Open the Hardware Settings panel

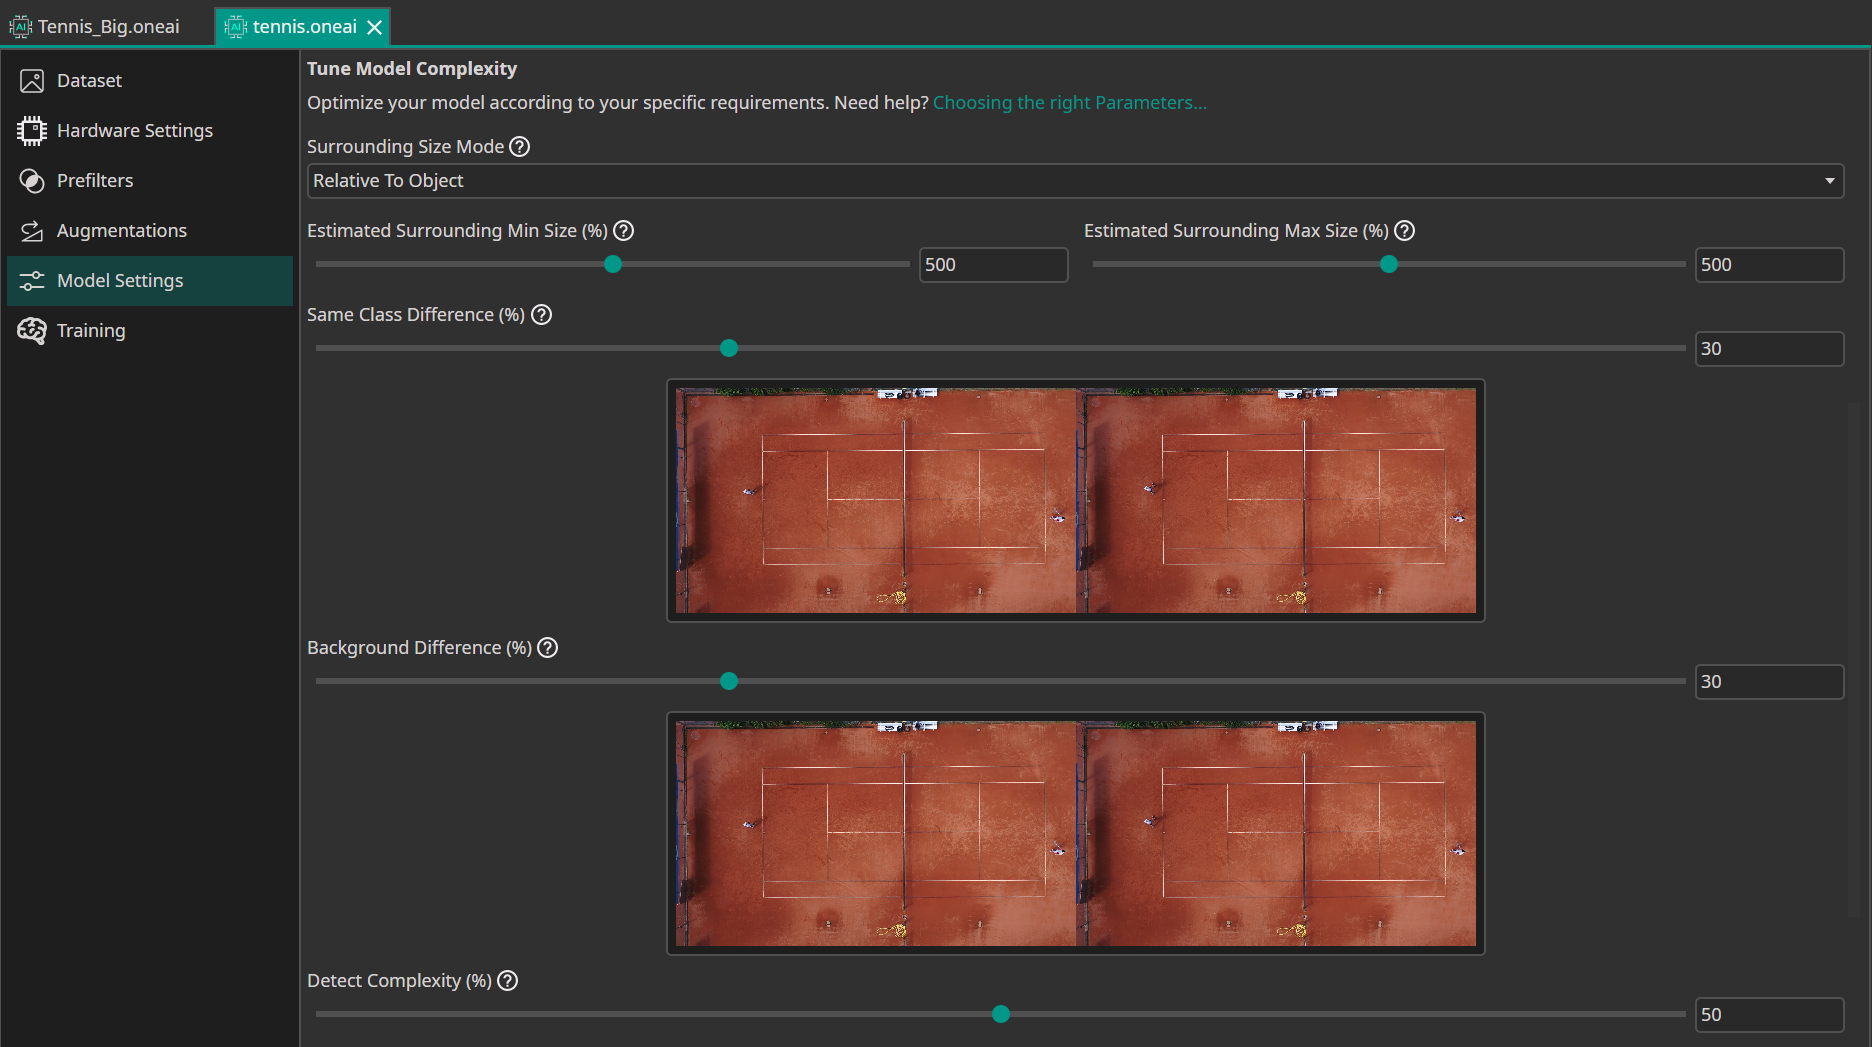click(x=134, y=130)
